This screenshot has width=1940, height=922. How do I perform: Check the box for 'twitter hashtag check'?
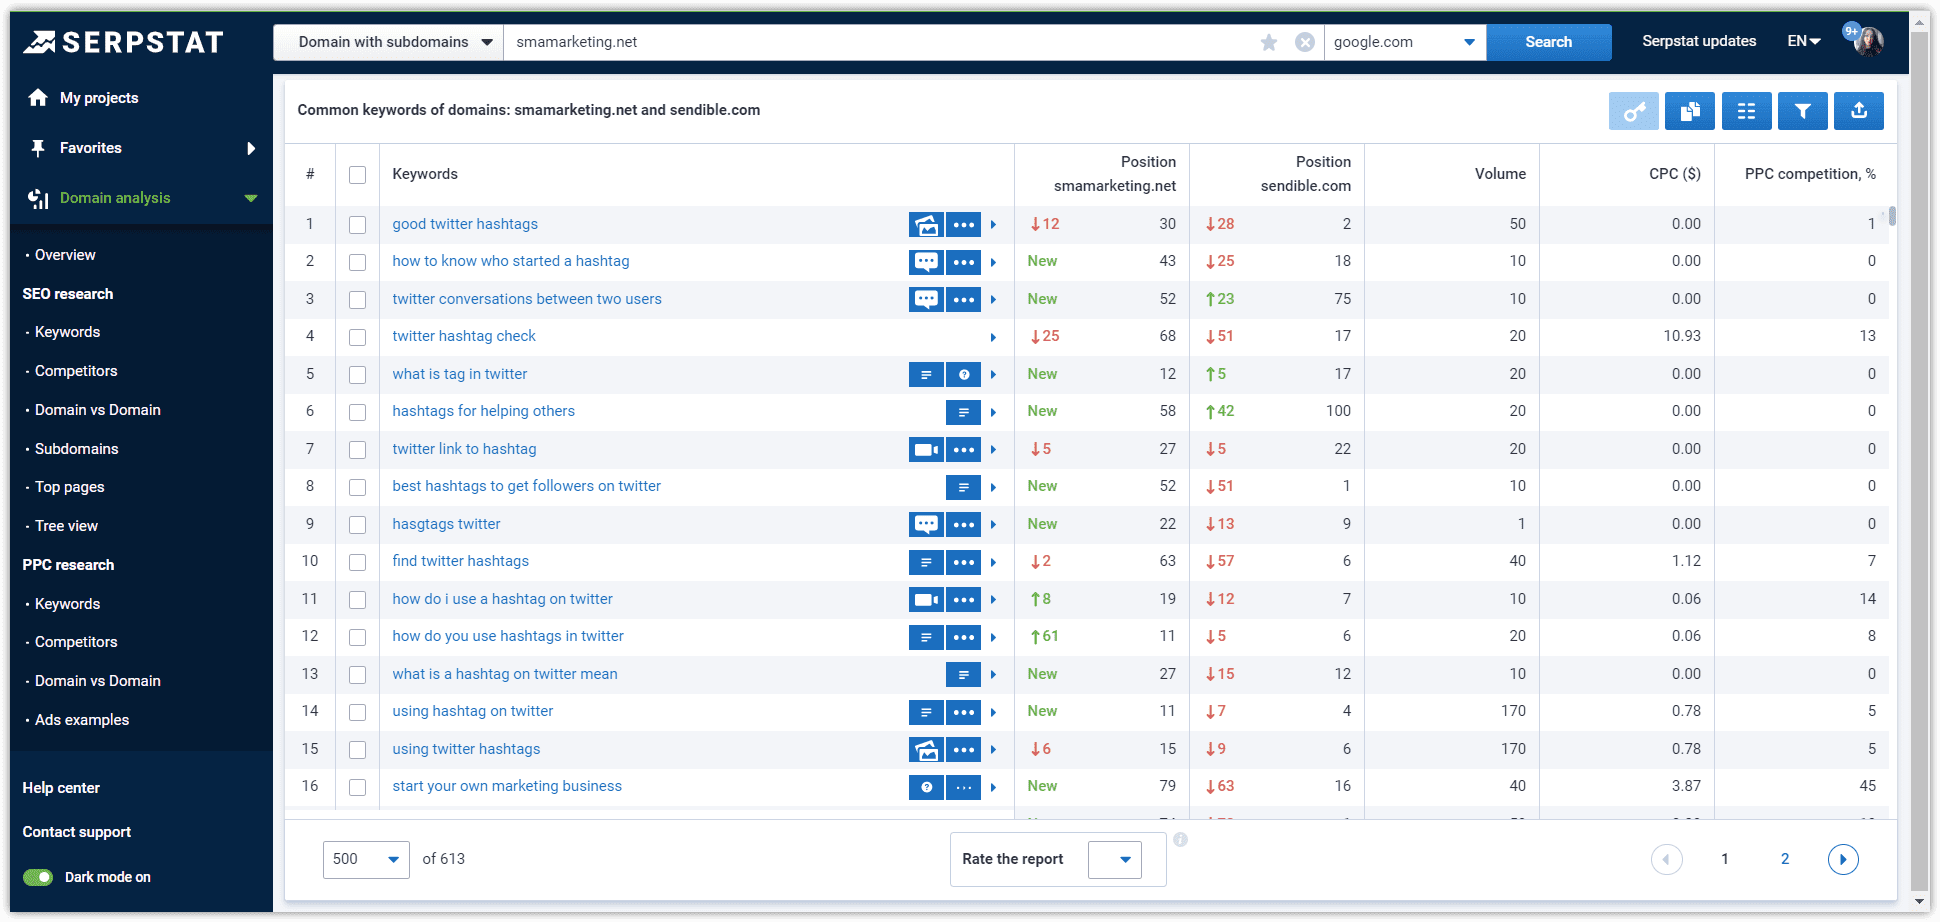click(x=357, y=337)
